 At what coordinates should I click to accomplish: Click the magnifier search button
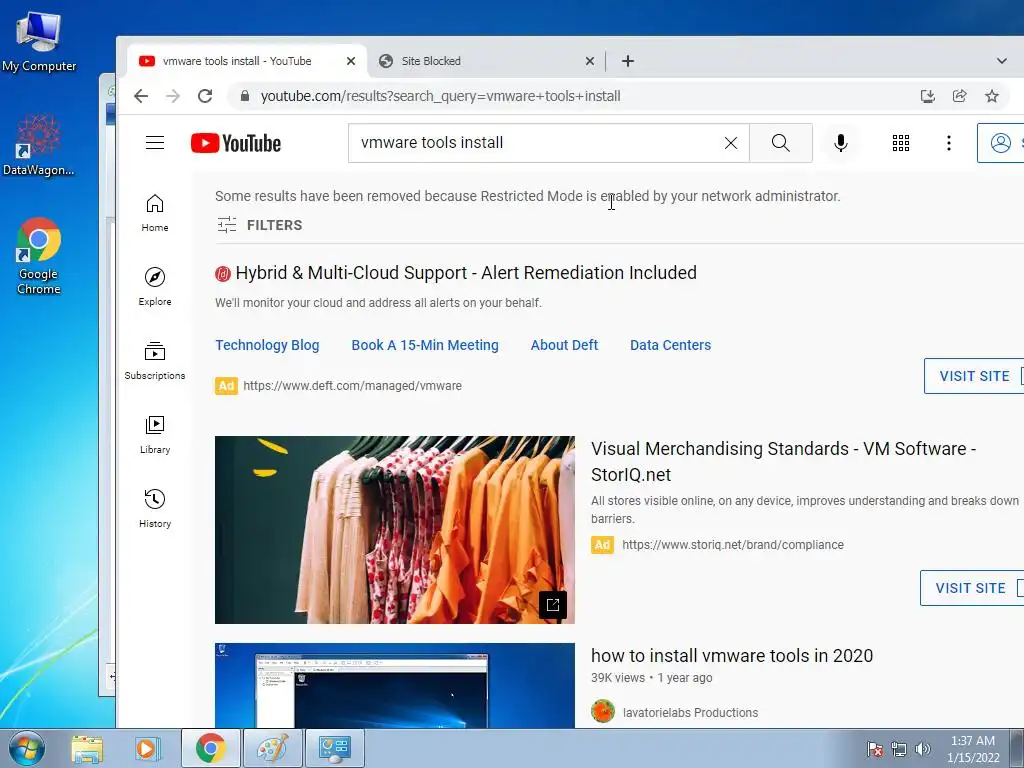click(x=780, y=143)
